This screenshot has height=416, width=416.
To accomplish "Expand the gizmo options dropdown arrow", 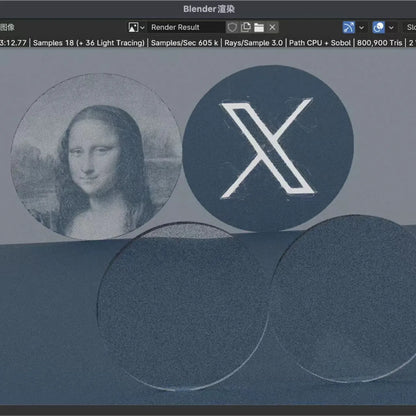I will click(361, 28).
